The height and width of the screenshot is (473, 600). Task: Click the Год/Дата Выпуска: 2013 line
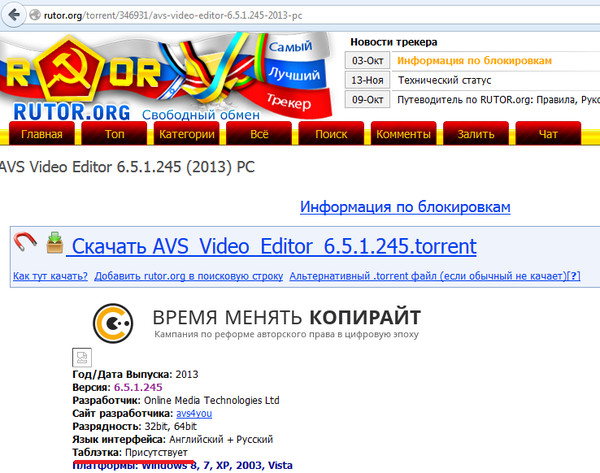click(135, 374)
